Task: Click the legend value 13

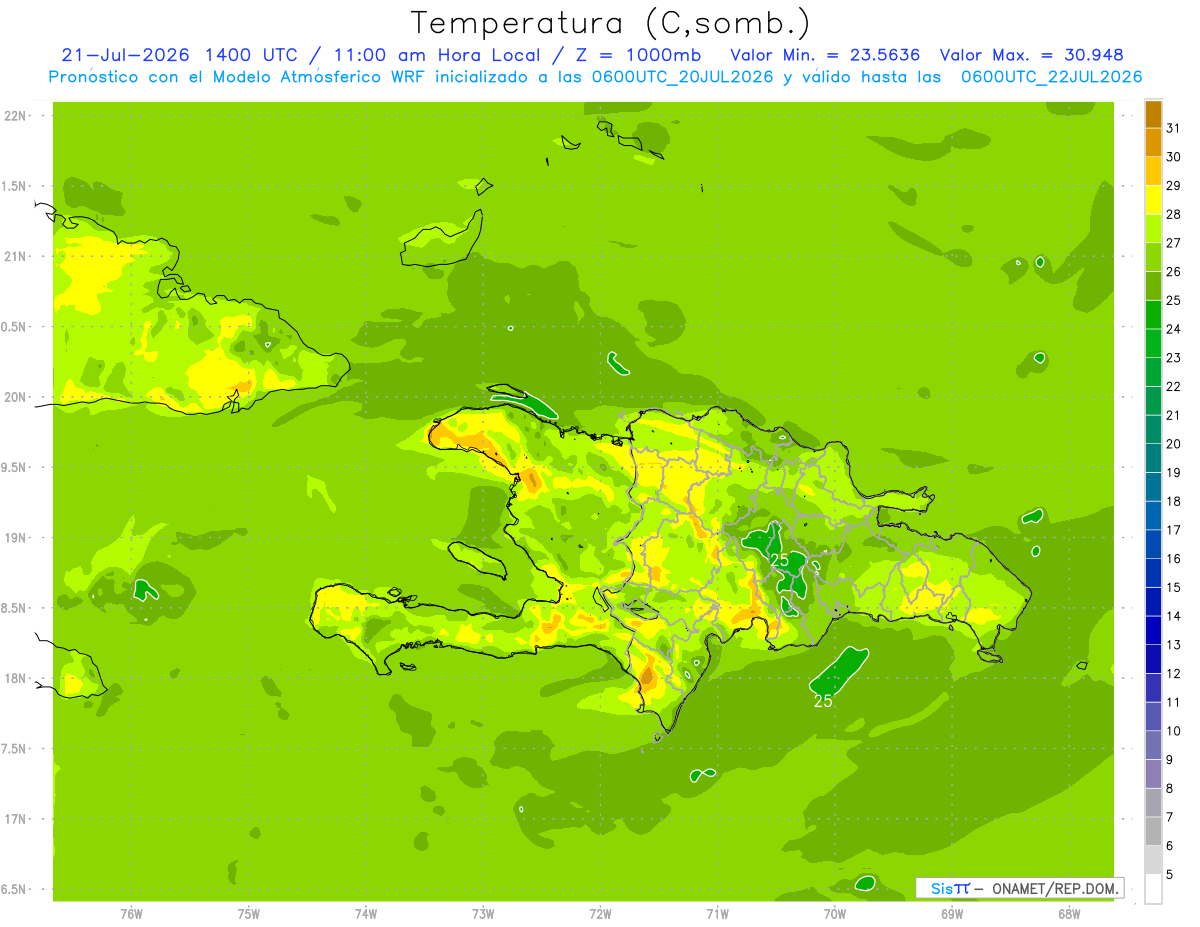Action: click(1173, 644)
